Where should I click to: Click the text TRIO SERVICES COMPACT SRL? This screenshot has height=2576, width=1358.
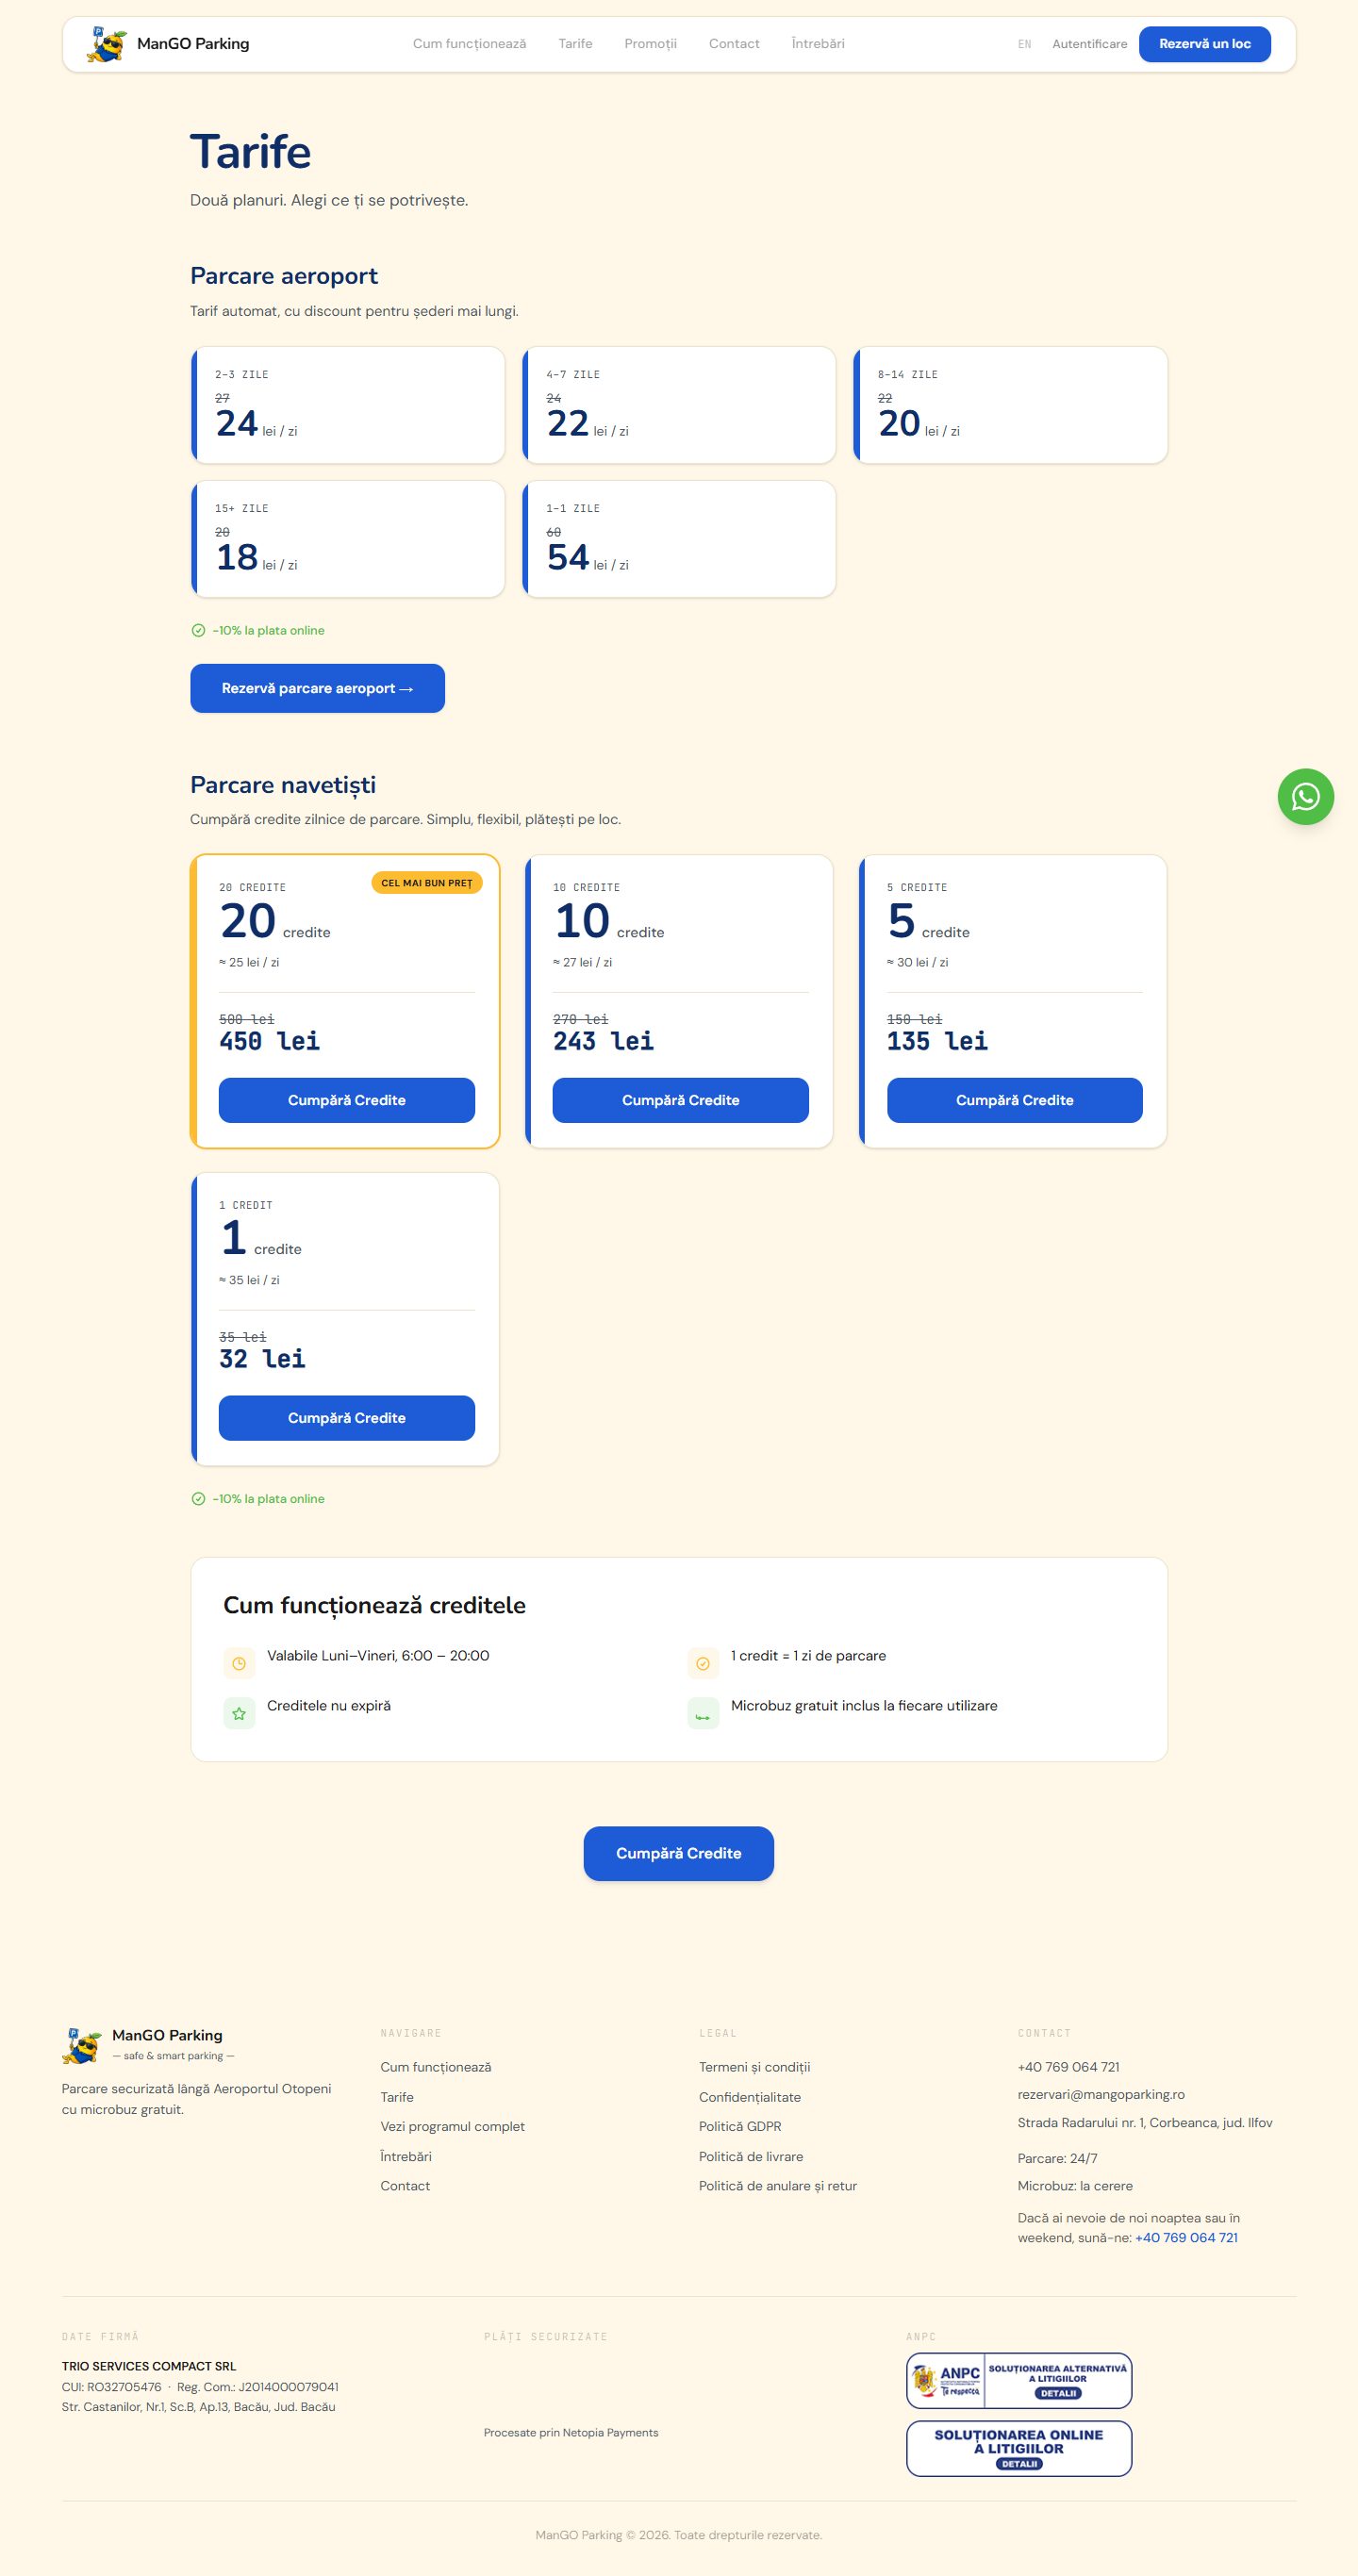click(x=149, y=2366)
